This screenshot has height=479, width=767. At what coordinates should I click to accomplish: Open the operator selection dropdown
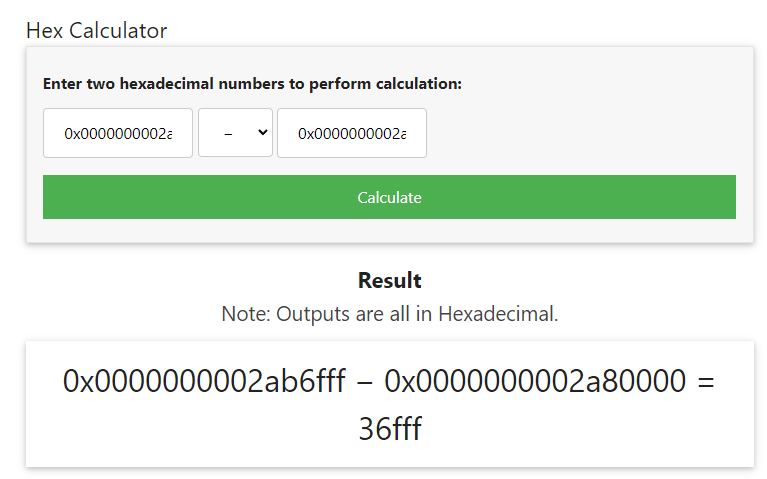(235, 133)
